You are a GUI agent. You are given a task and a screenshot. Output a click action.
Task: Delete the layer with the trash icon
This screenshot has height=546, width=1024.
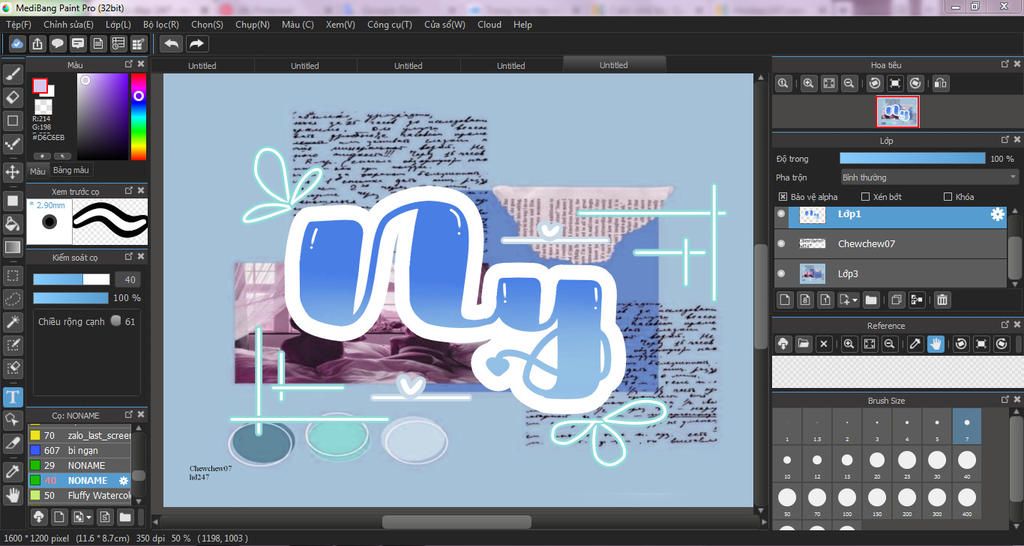point(942,300)
